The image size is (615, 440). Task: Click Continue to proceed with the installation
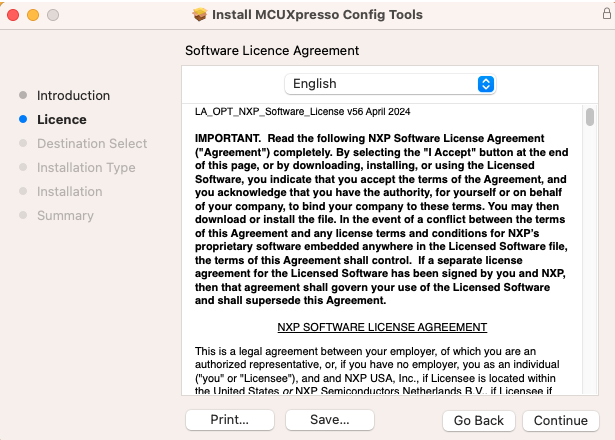click(x=560, y=420)
